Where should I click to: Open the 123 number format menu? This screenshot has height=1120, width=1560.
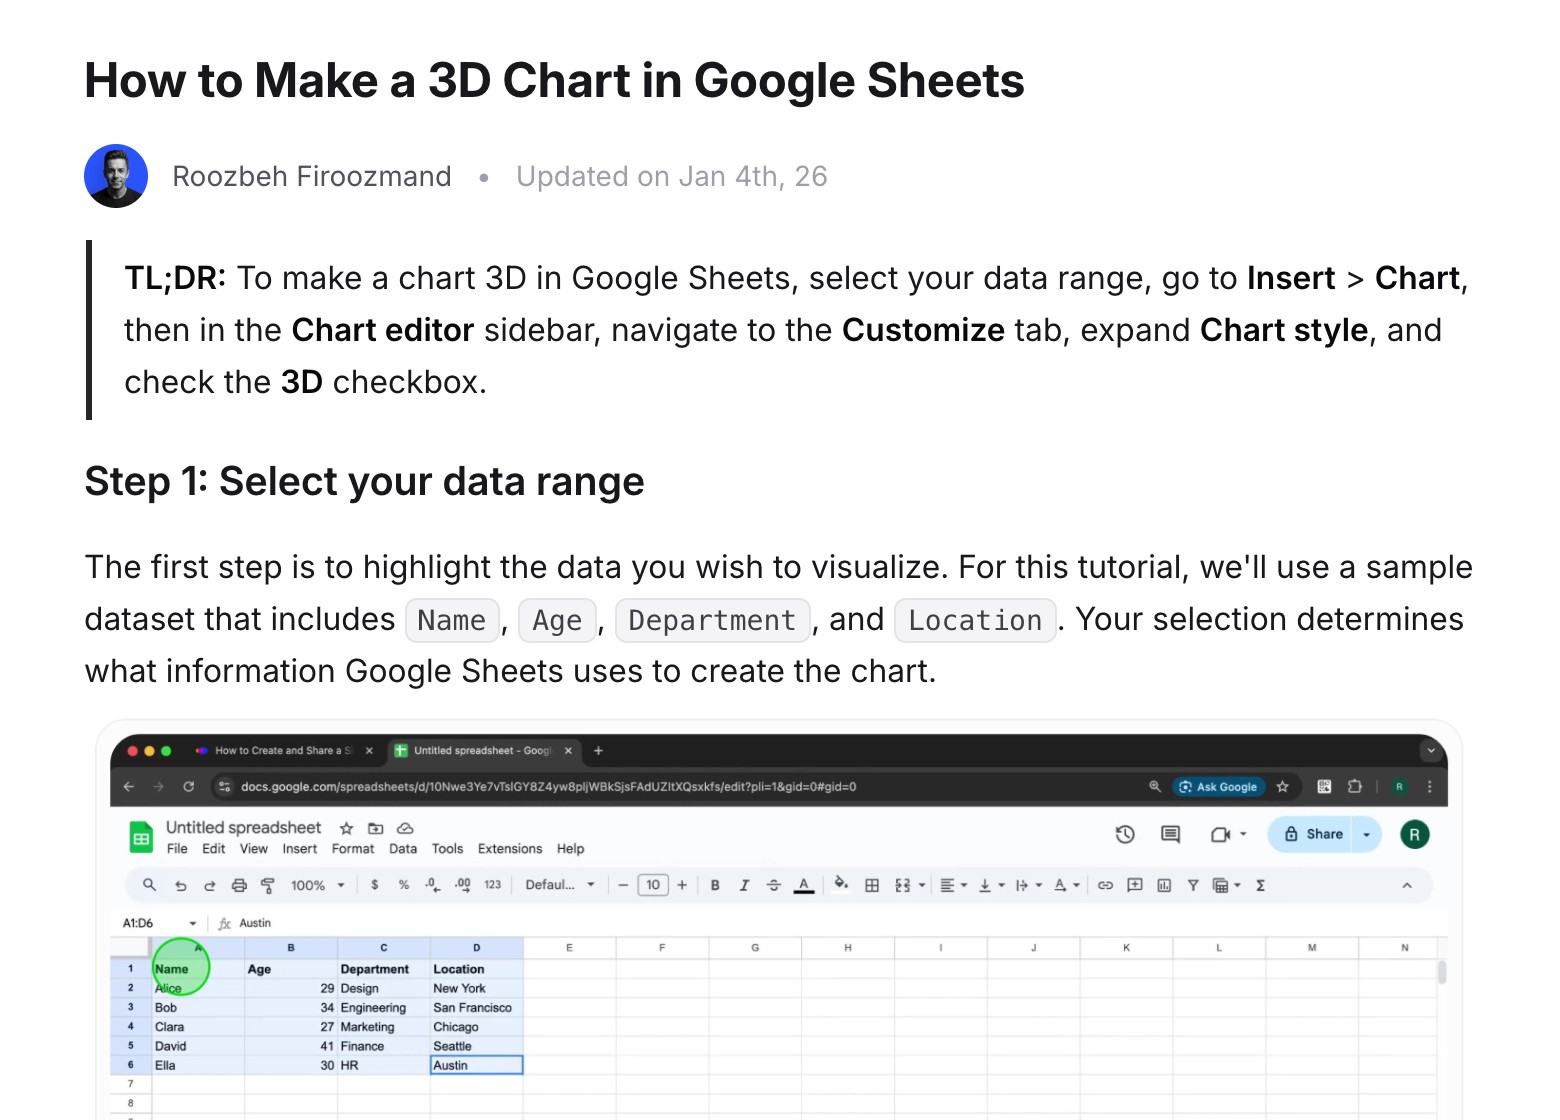[x=493, y=885]
